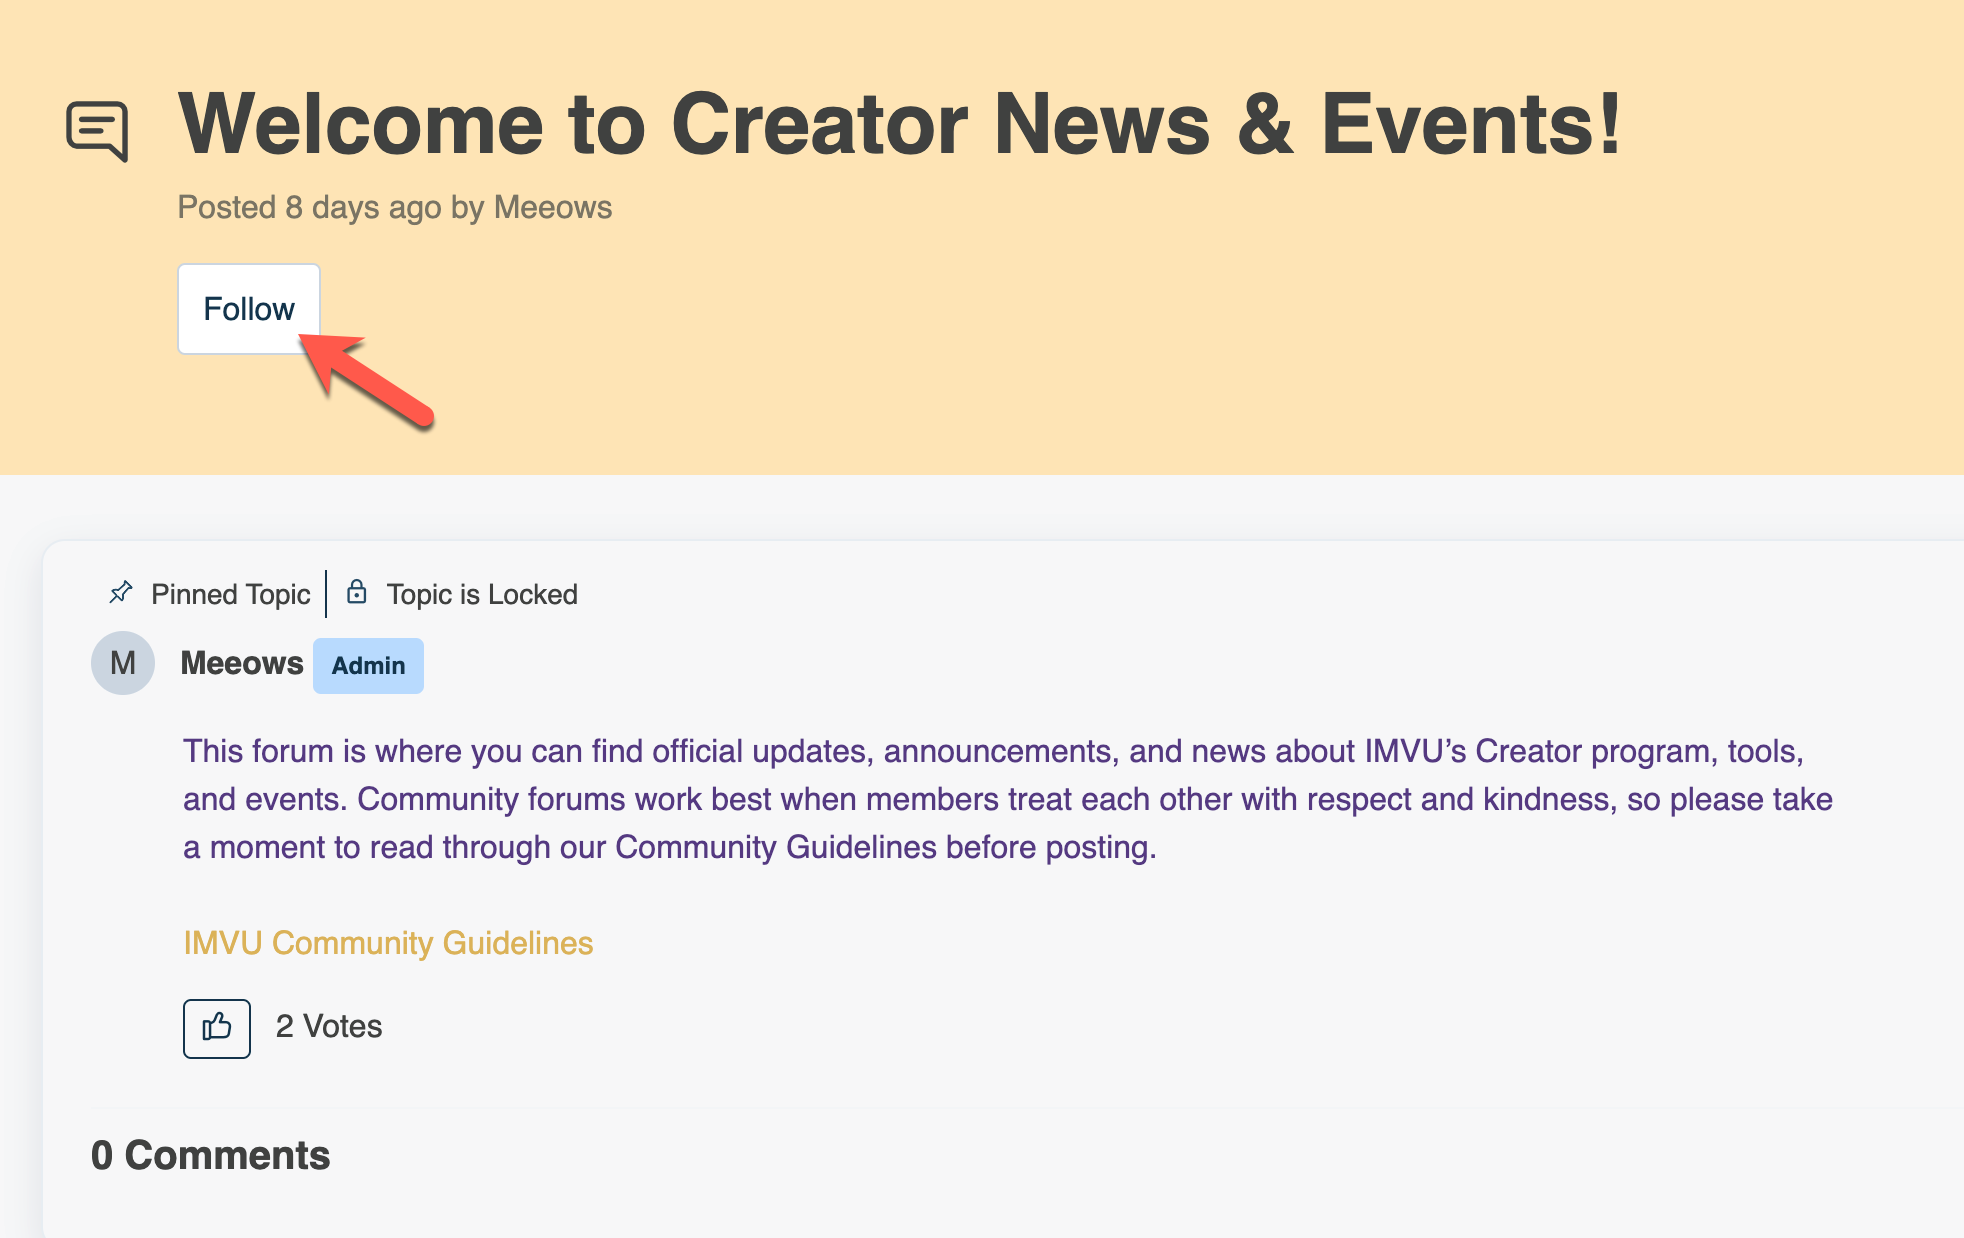1964x1238 pixels.
Task: Click the pin icon beside Pinned Topic
Action: click(x=121, y=593)
